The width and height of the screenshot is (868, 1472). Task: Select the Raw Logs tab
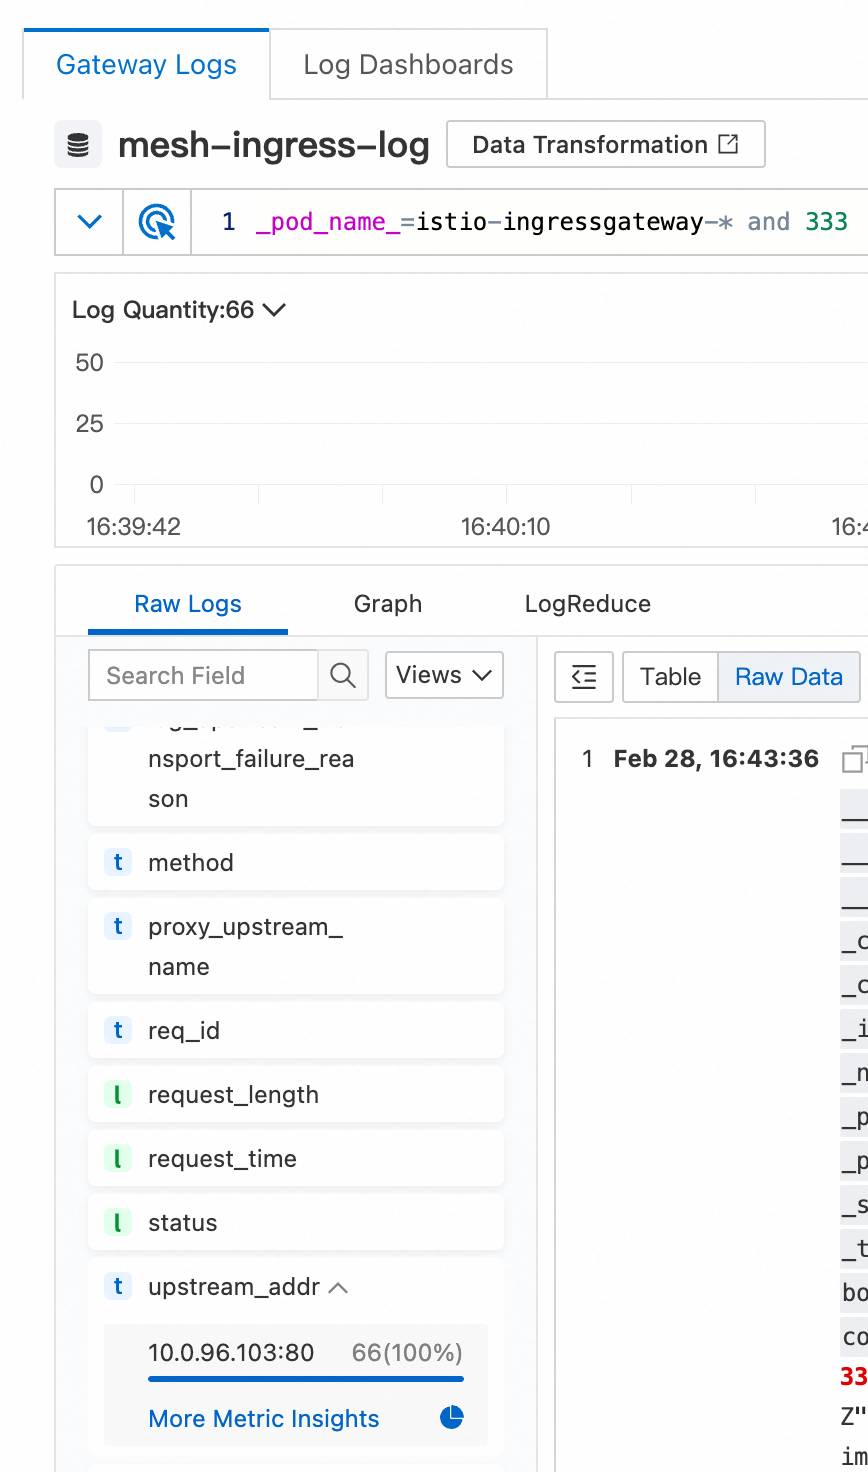pos(188,604)
